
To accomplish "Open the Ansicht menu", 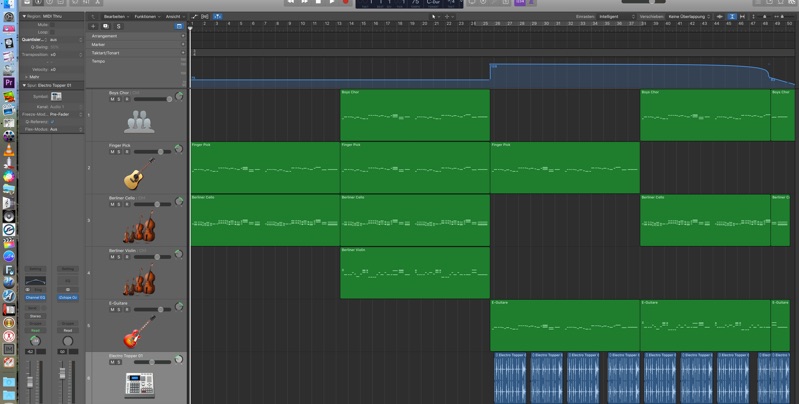I will point(175,17).
